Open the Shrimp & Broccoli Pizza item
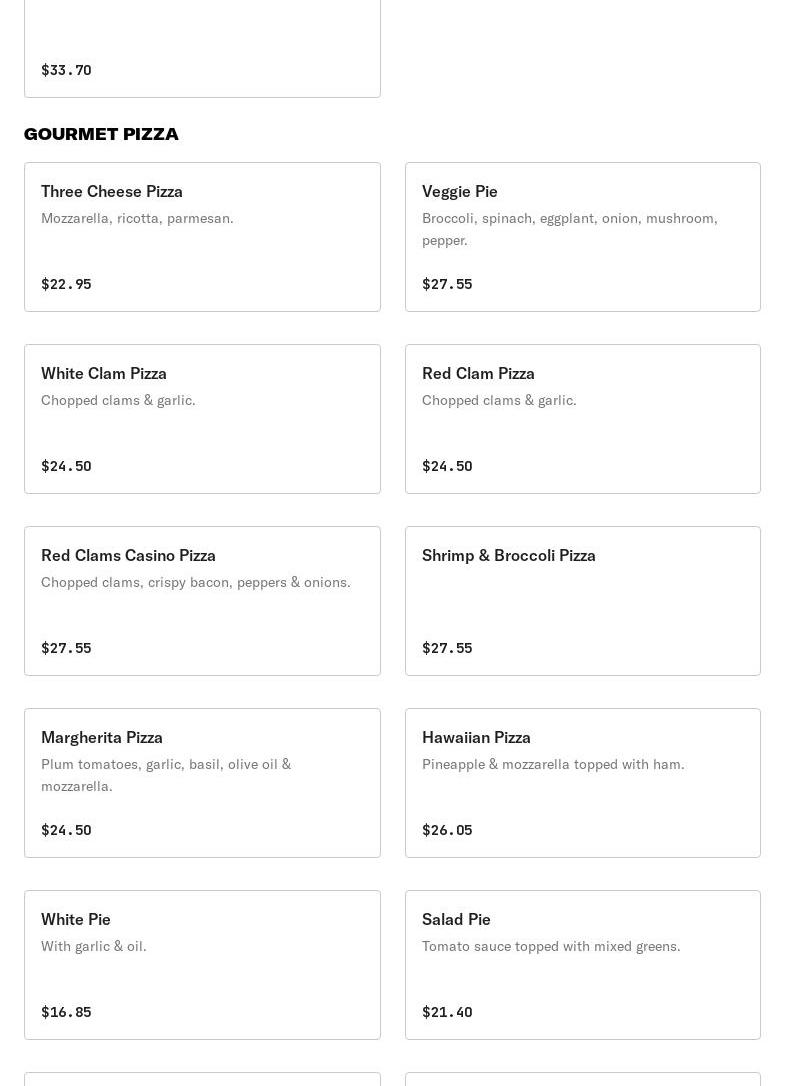Viewport: 785px width, 1086px height. point(582,601)
